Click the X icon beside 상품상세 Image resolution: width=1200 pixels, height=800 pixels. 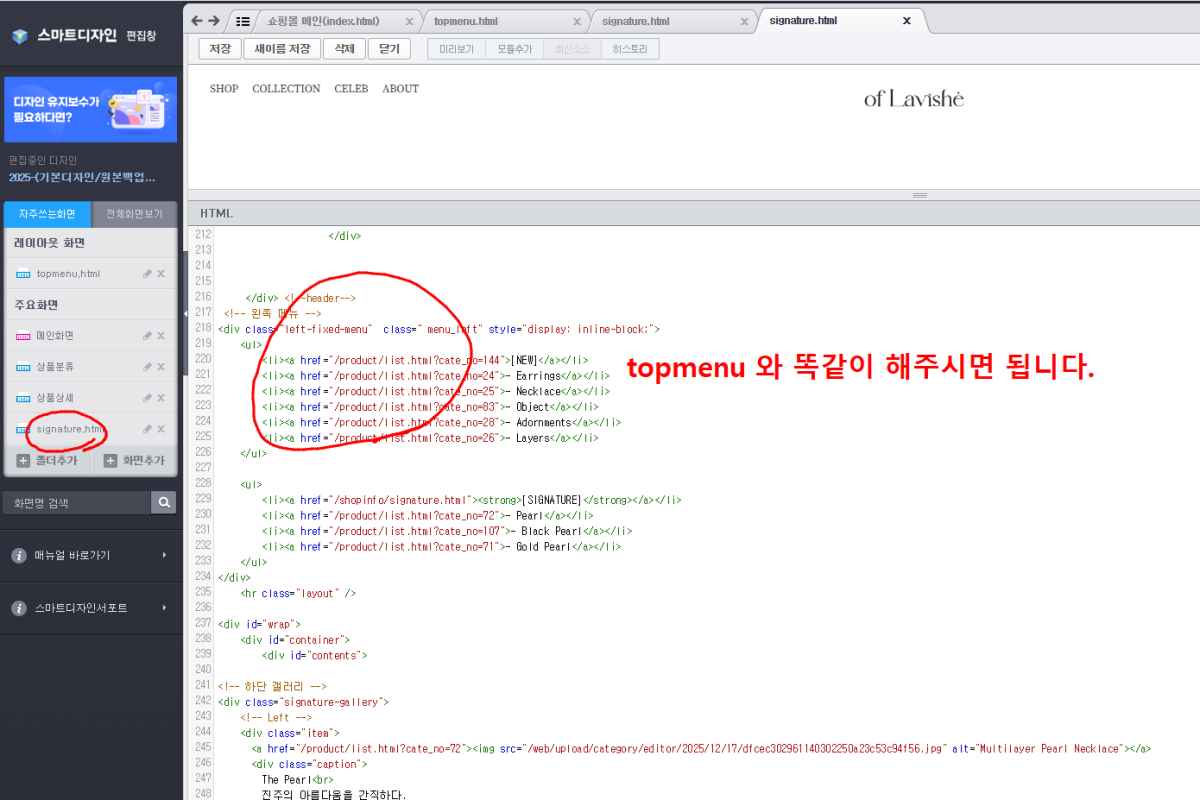pyautogui.click(x=161, y=398)
